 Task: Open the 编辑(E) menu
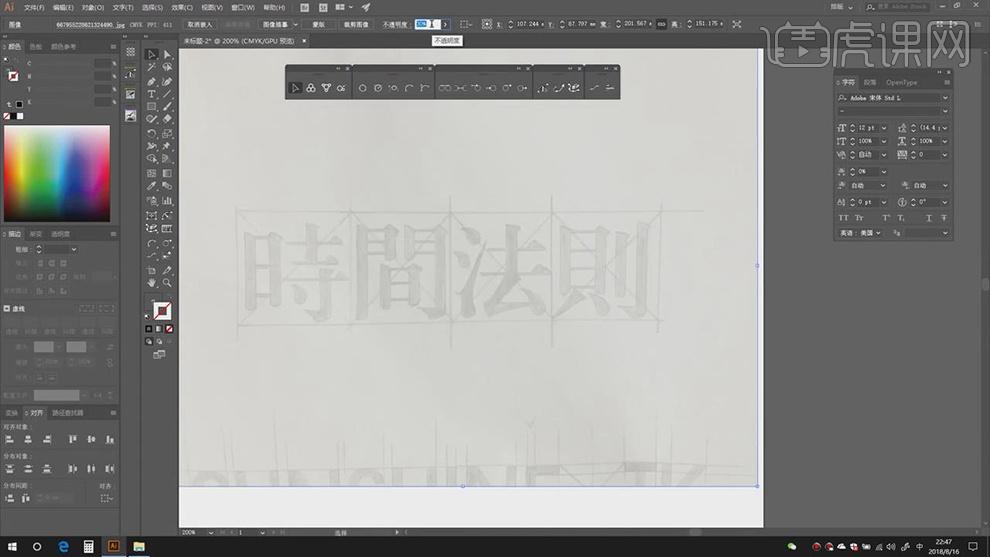point(63,8)
